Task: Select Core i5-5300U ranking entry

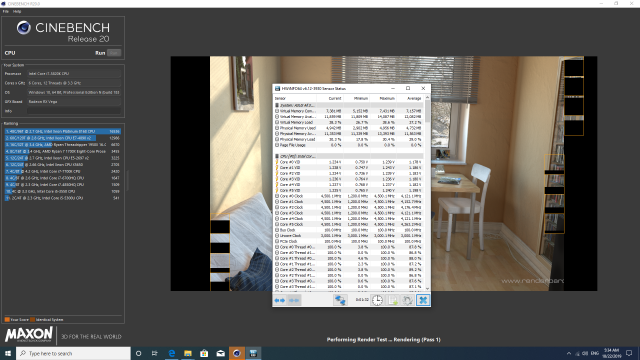Action: tap(62, 198)
